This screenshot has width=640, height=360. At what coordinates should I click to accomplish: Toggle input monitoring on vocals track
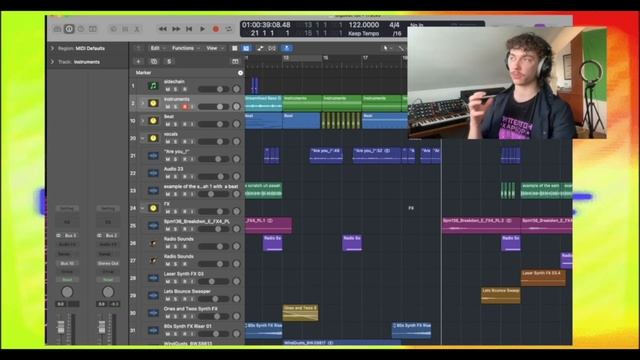pyautogui.click(x=192, y=142)
